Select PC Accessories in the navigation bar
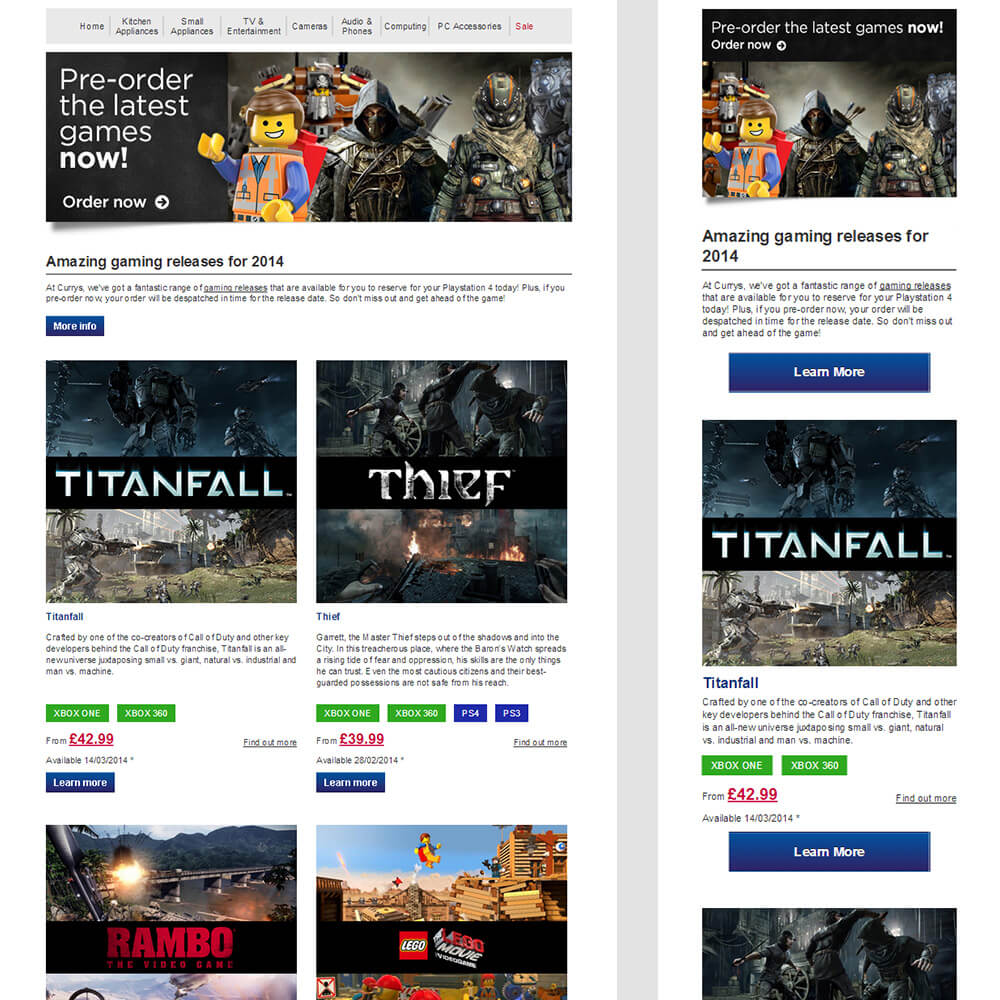Screen dimensions: 1000x1000 tap(469, 26)
